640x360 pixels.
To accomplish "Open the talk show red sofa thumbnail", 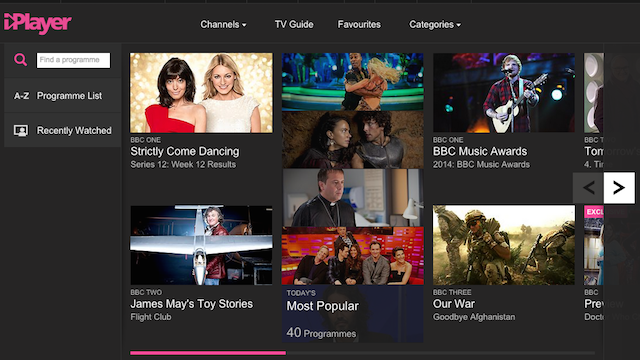I will click(353, 256).
